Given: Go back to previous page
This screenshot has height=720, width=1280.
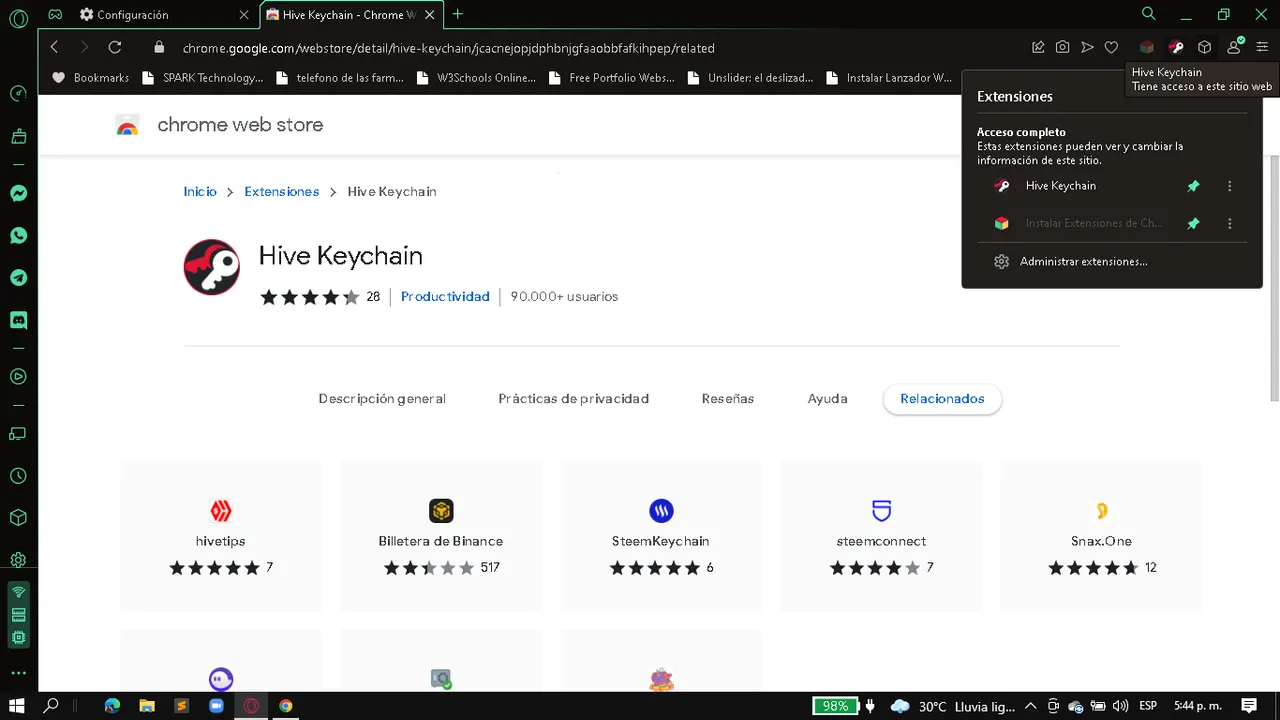Looking at the screenshot, I should tap(54, 47).
